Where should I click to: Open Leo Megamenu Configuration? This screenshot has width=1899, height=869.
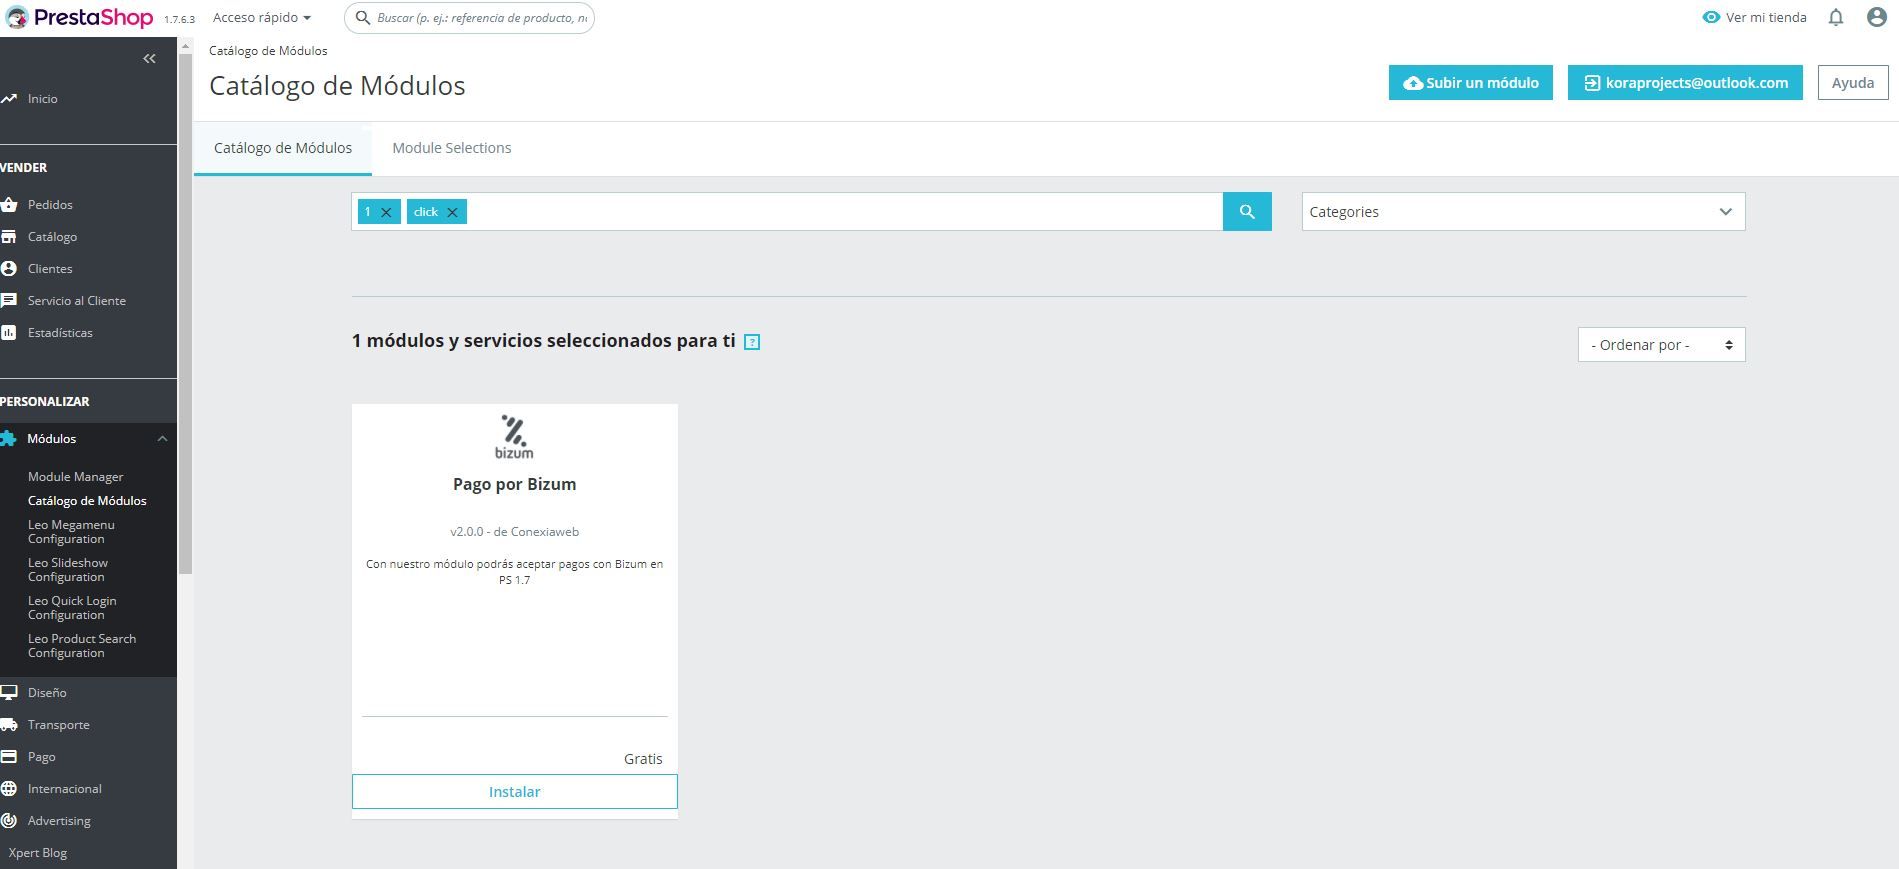pos(71,532)
